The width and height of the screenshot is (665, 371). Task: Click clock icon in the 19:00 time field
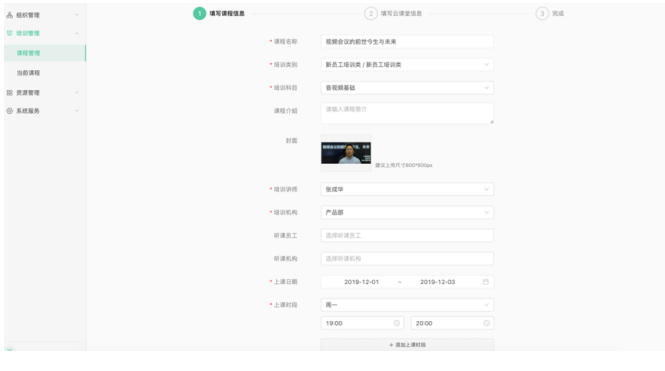coord(397,323)
